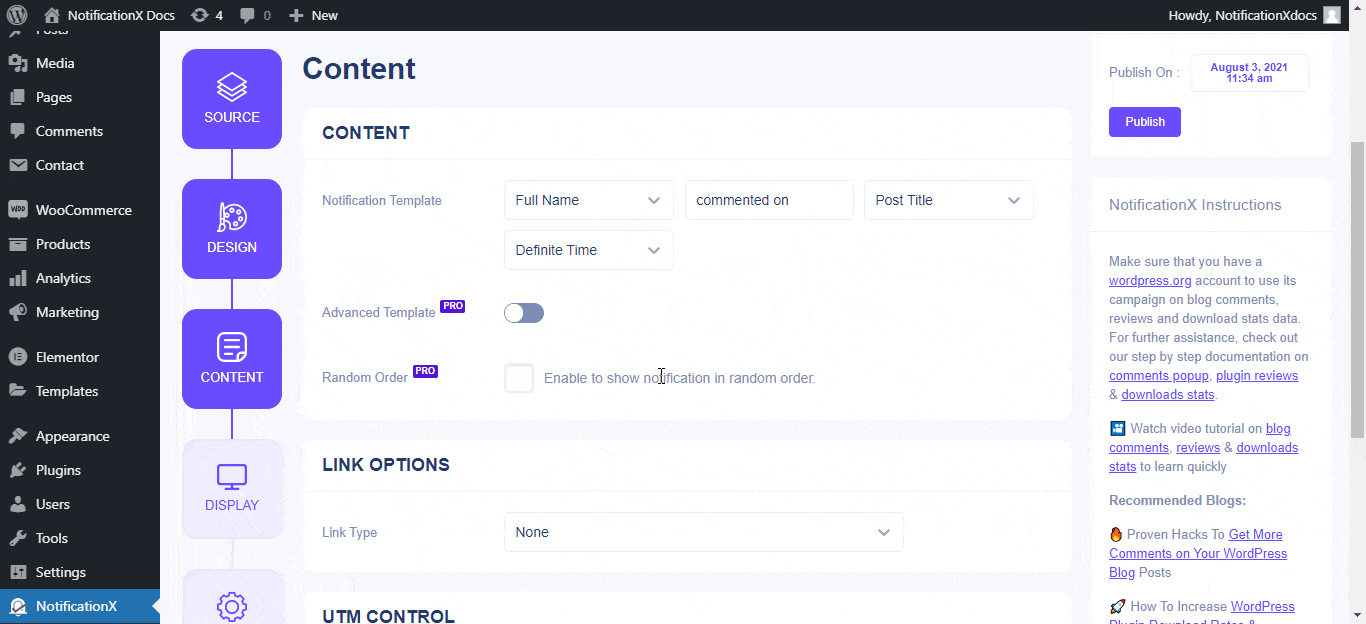Click the Marketing megaphone icon
The width and height of the screenshot is (1366, 624).
point(17,312)
